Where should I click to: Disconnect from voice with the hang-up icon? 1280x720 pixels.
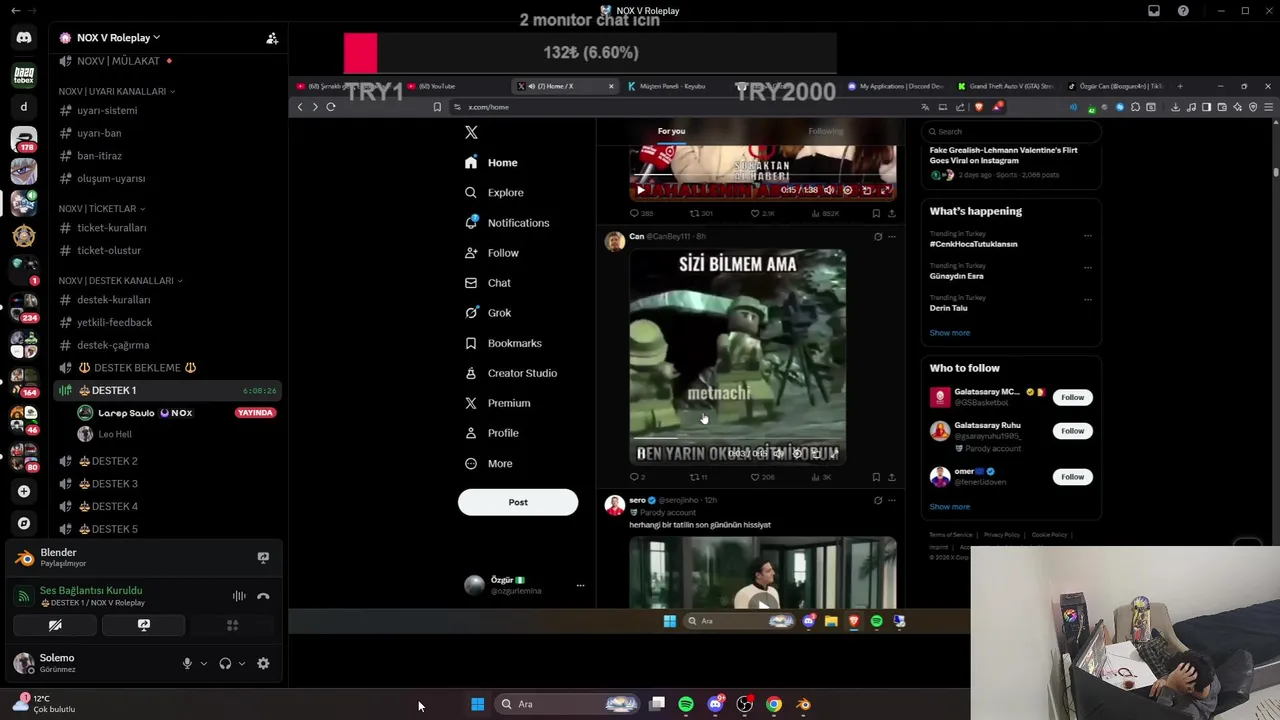(263, 596)
